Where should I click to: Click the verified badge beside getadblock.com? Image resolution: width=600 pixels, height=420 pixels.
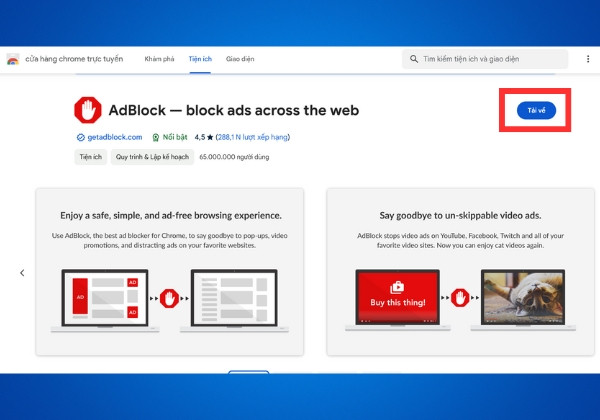pos(80,137)
